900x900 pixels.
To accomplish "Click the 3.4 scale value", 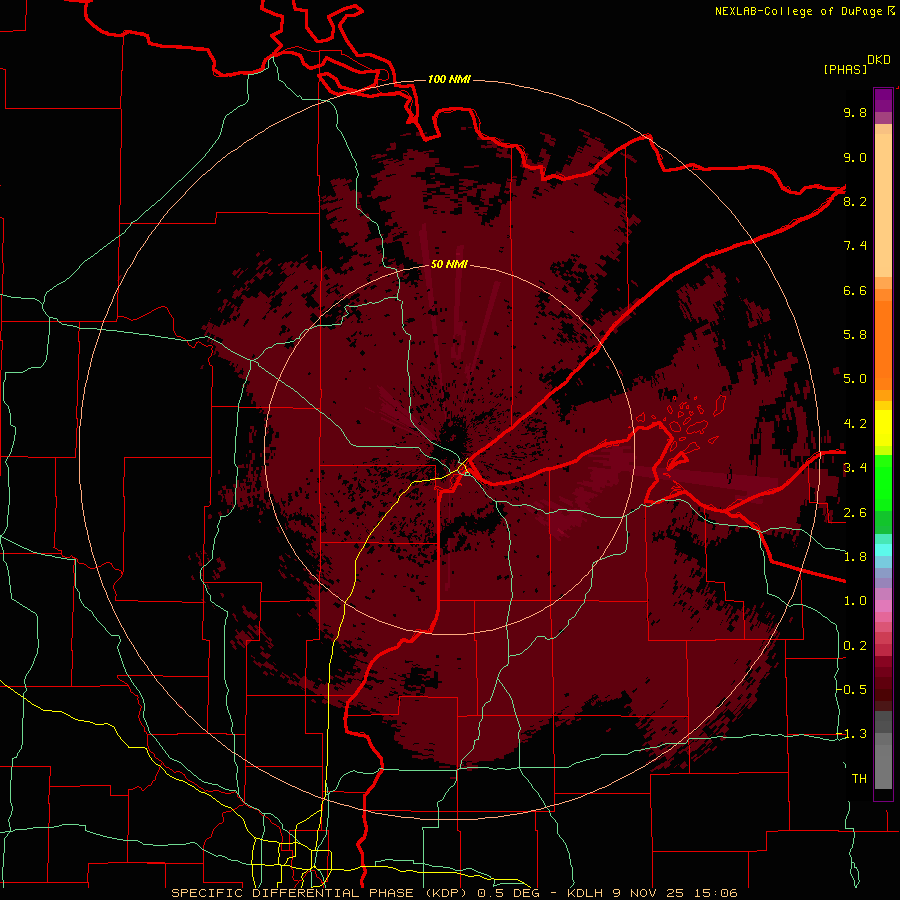I will click(855, 468).
